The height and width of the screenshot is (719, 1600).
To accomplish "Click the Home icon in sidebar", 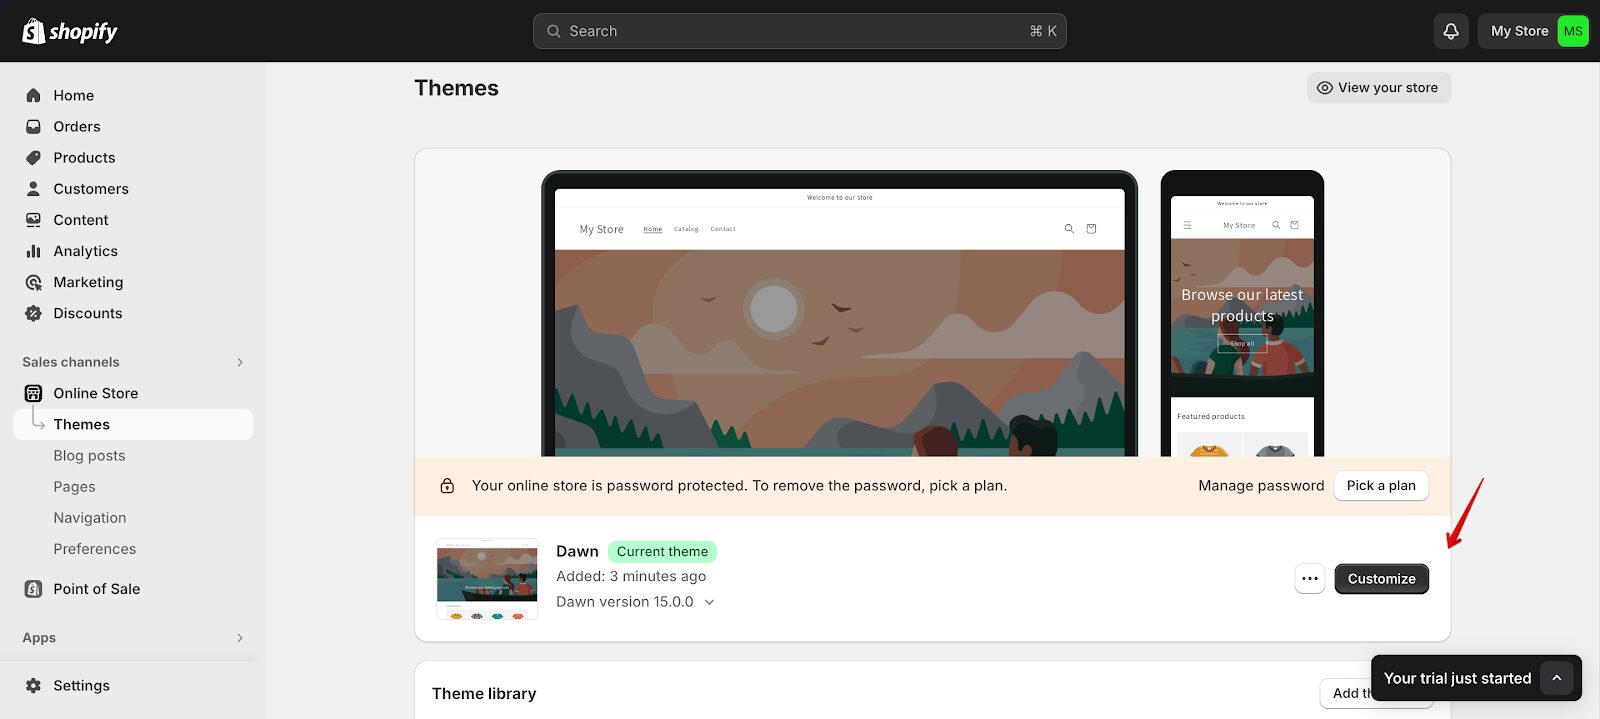I will click(33, 95).
